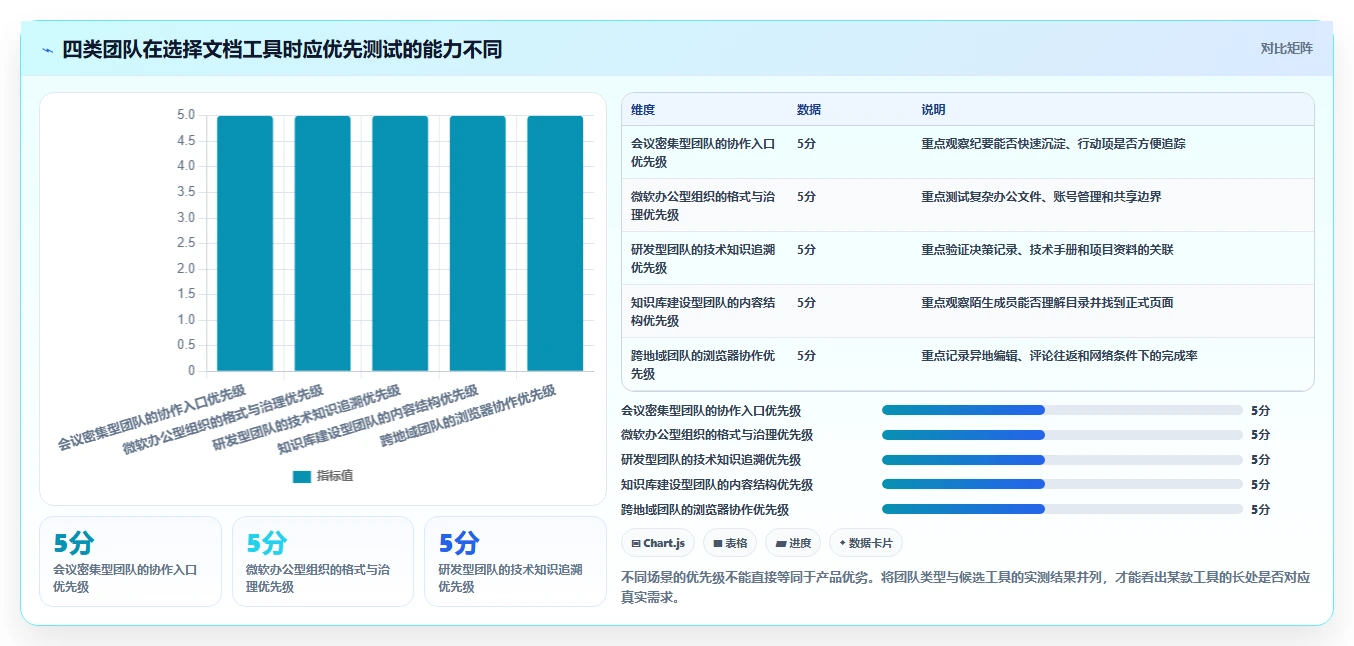Click the first chart bar for 会议密集型团队
Viewport: 1354px width, 646px height.
[x=245, y=243]
